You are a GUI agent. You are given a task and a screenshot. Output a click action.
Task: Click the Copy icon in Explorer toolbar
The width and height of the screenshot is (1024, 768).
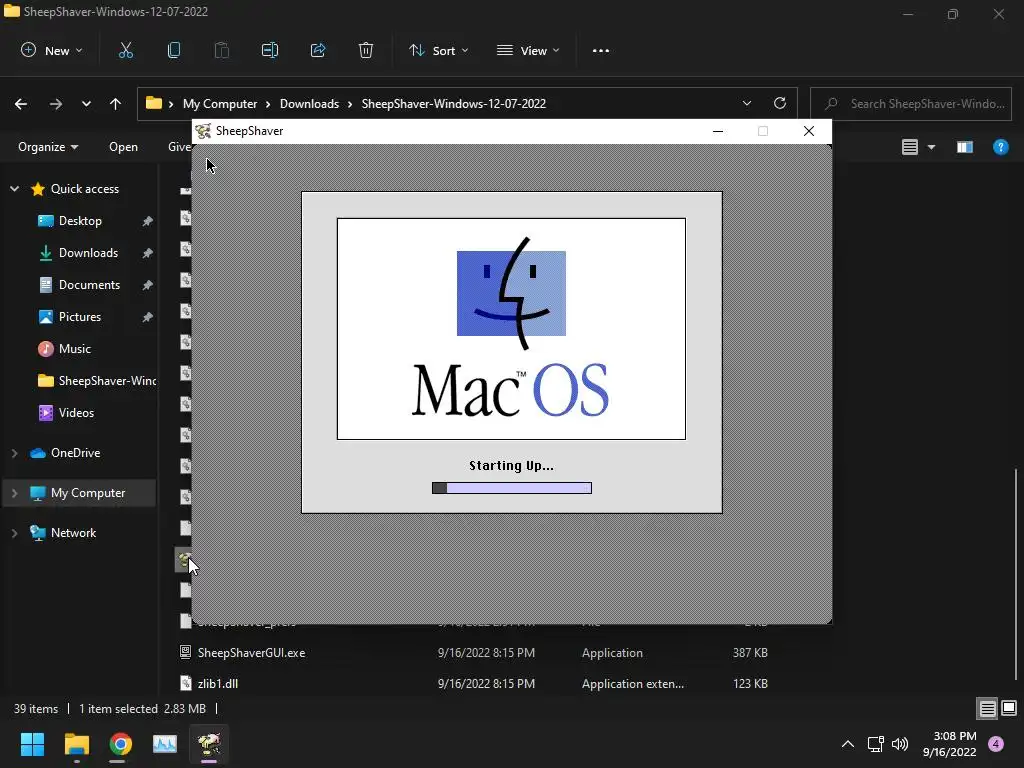point(174,50)
